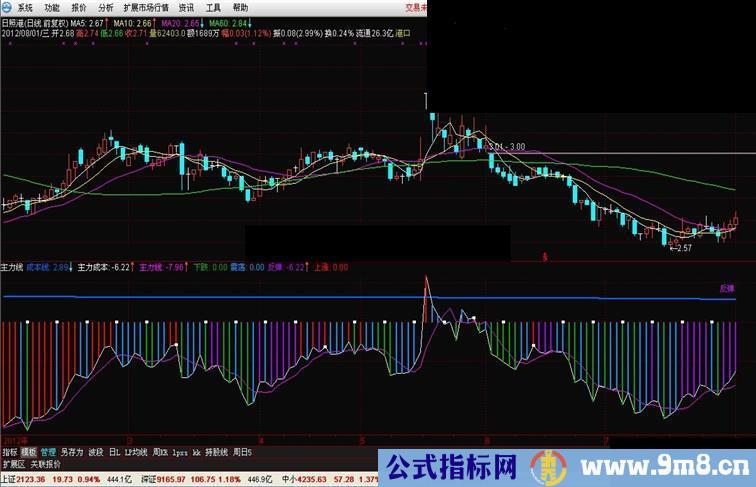Open 关联报价 related quotes

pyautogui.click(x=44, y=464)
